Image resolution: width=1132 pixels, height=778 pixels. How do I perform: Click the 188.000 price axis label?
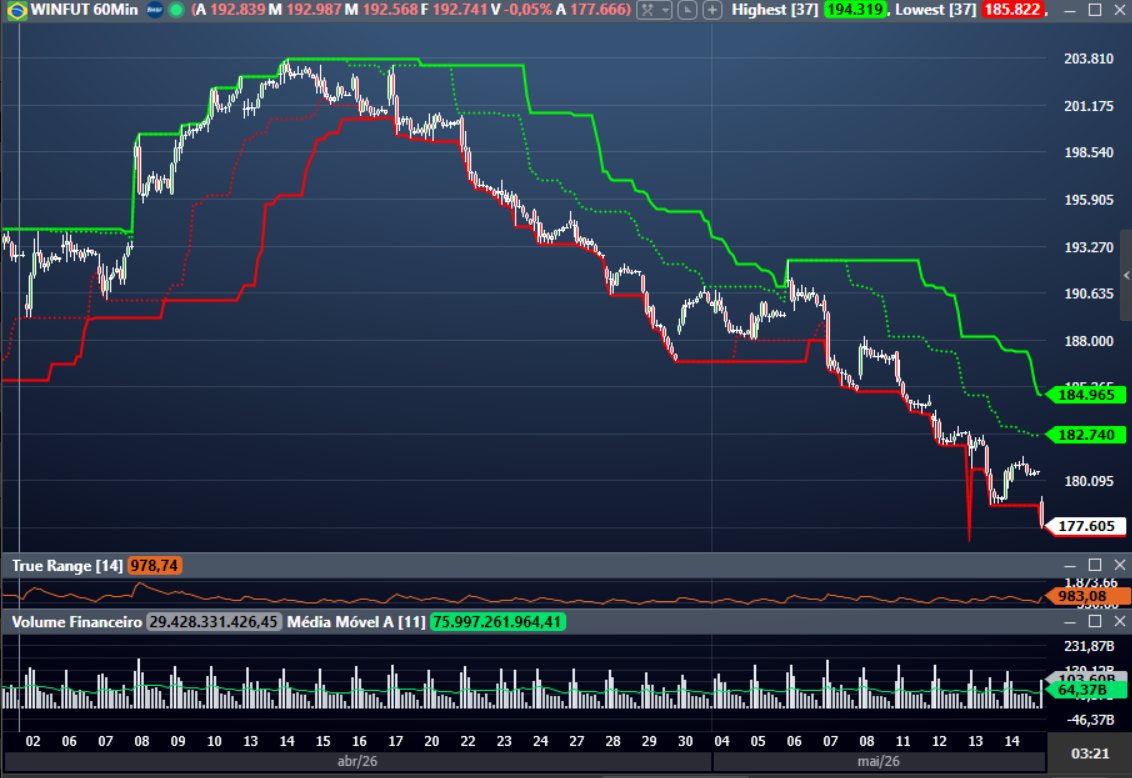coord(1089,341)
